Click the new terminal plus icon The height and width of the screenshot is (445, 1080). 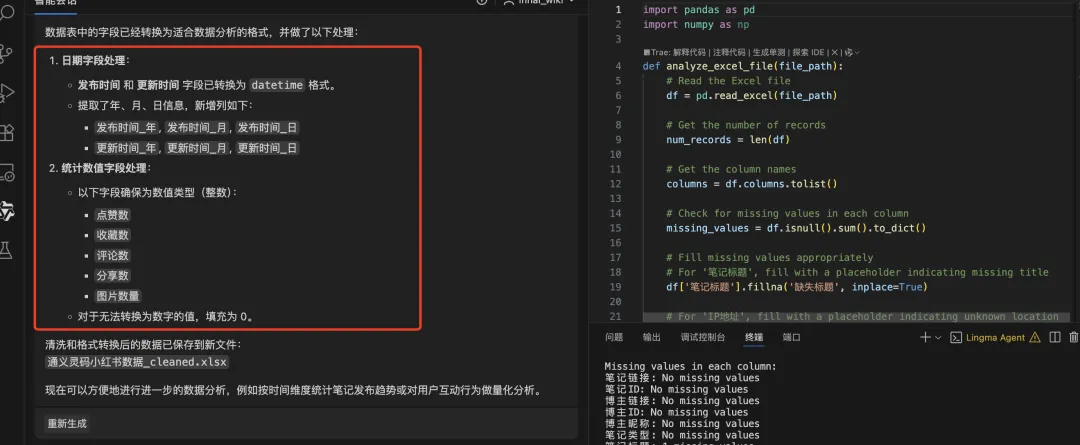pos(925,338)
